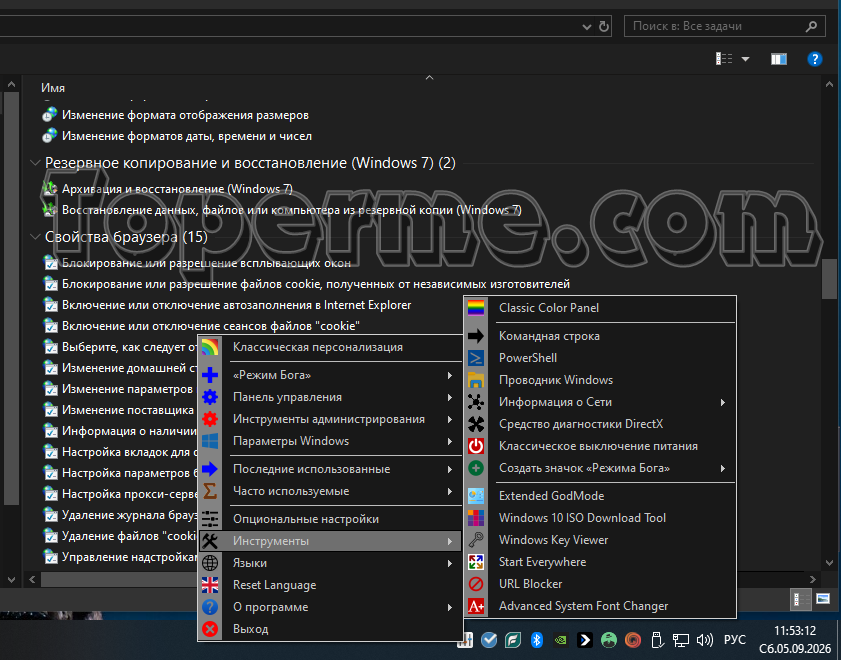Click the URL Blocker prohibition icon
This screenshot has width=841, height=660.
(x=476, y=584)
